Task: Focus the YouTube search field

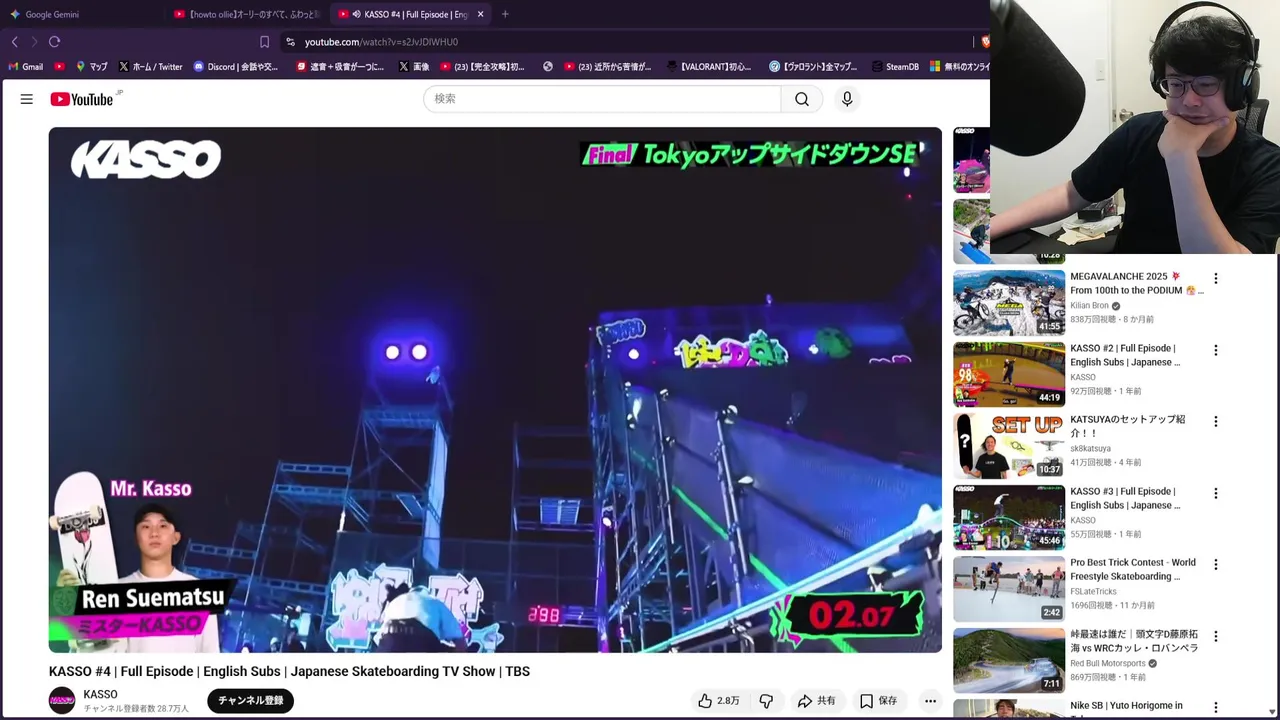Action: pos(602,99)
